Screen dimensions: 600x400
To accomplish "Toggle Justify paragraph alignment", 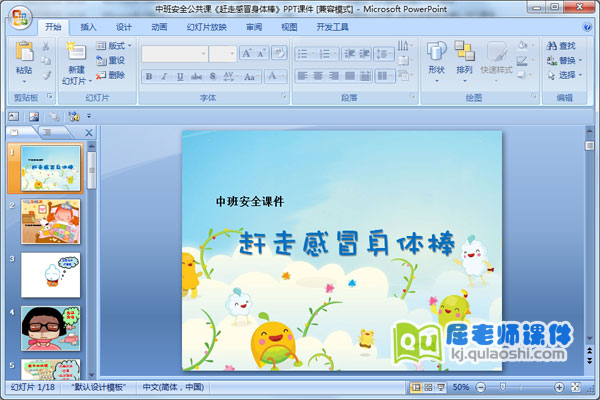I will tap(349, 76).
